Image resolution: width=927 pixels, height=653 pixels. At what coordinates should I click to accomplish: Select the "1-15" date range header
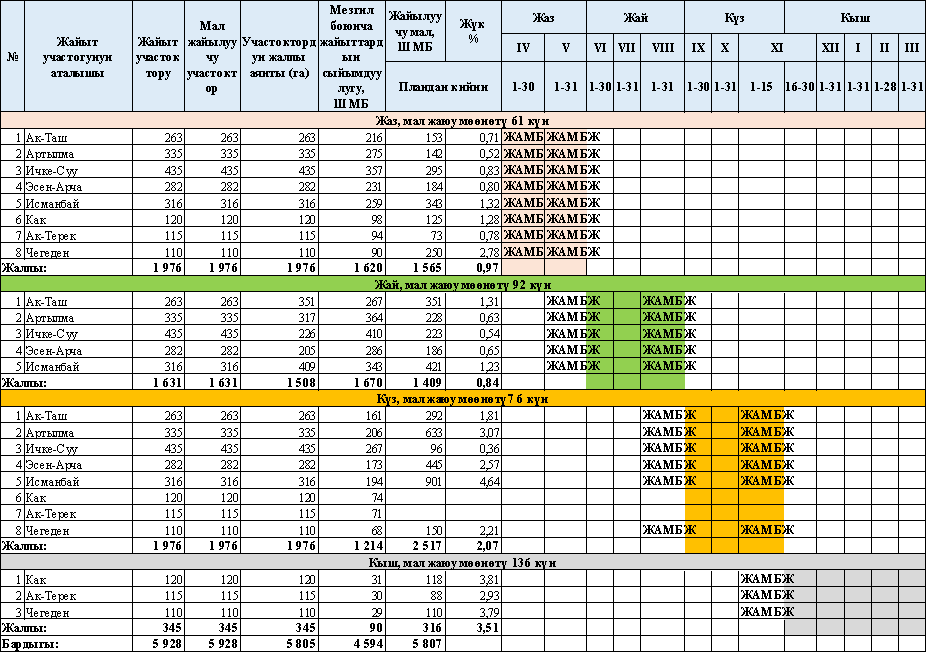coord(761,86)
